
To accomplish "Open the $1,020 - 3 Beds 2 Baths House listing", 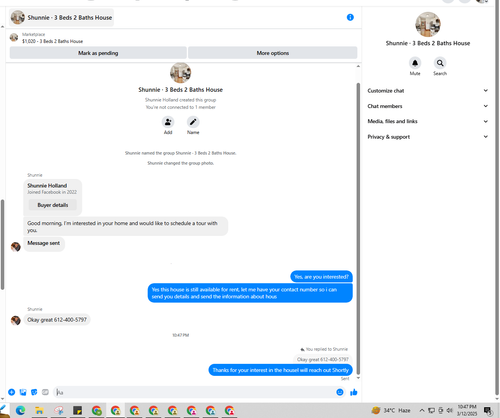I will point(52,41).
